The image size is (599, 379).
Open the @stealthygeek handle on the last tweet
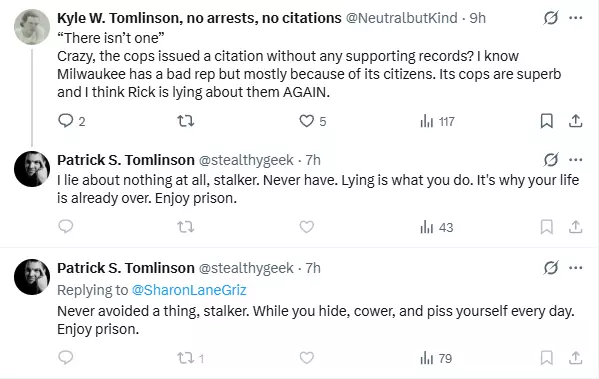coord(246,268)
